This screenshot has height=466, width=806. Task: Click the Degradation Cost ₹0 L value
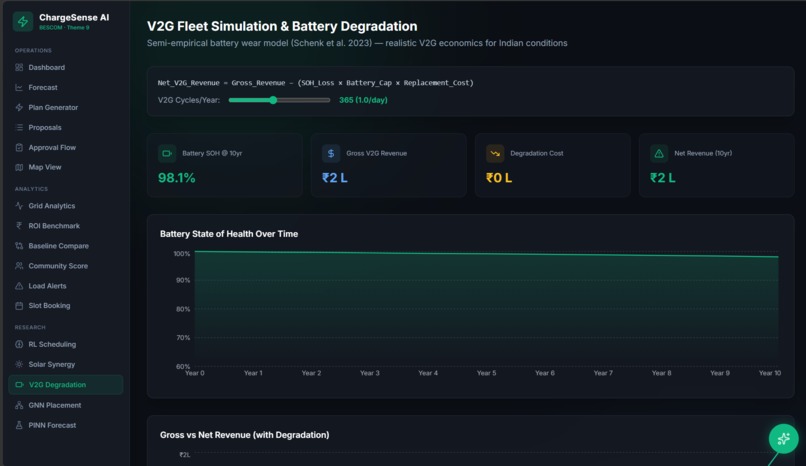click(x=499, y=178)
